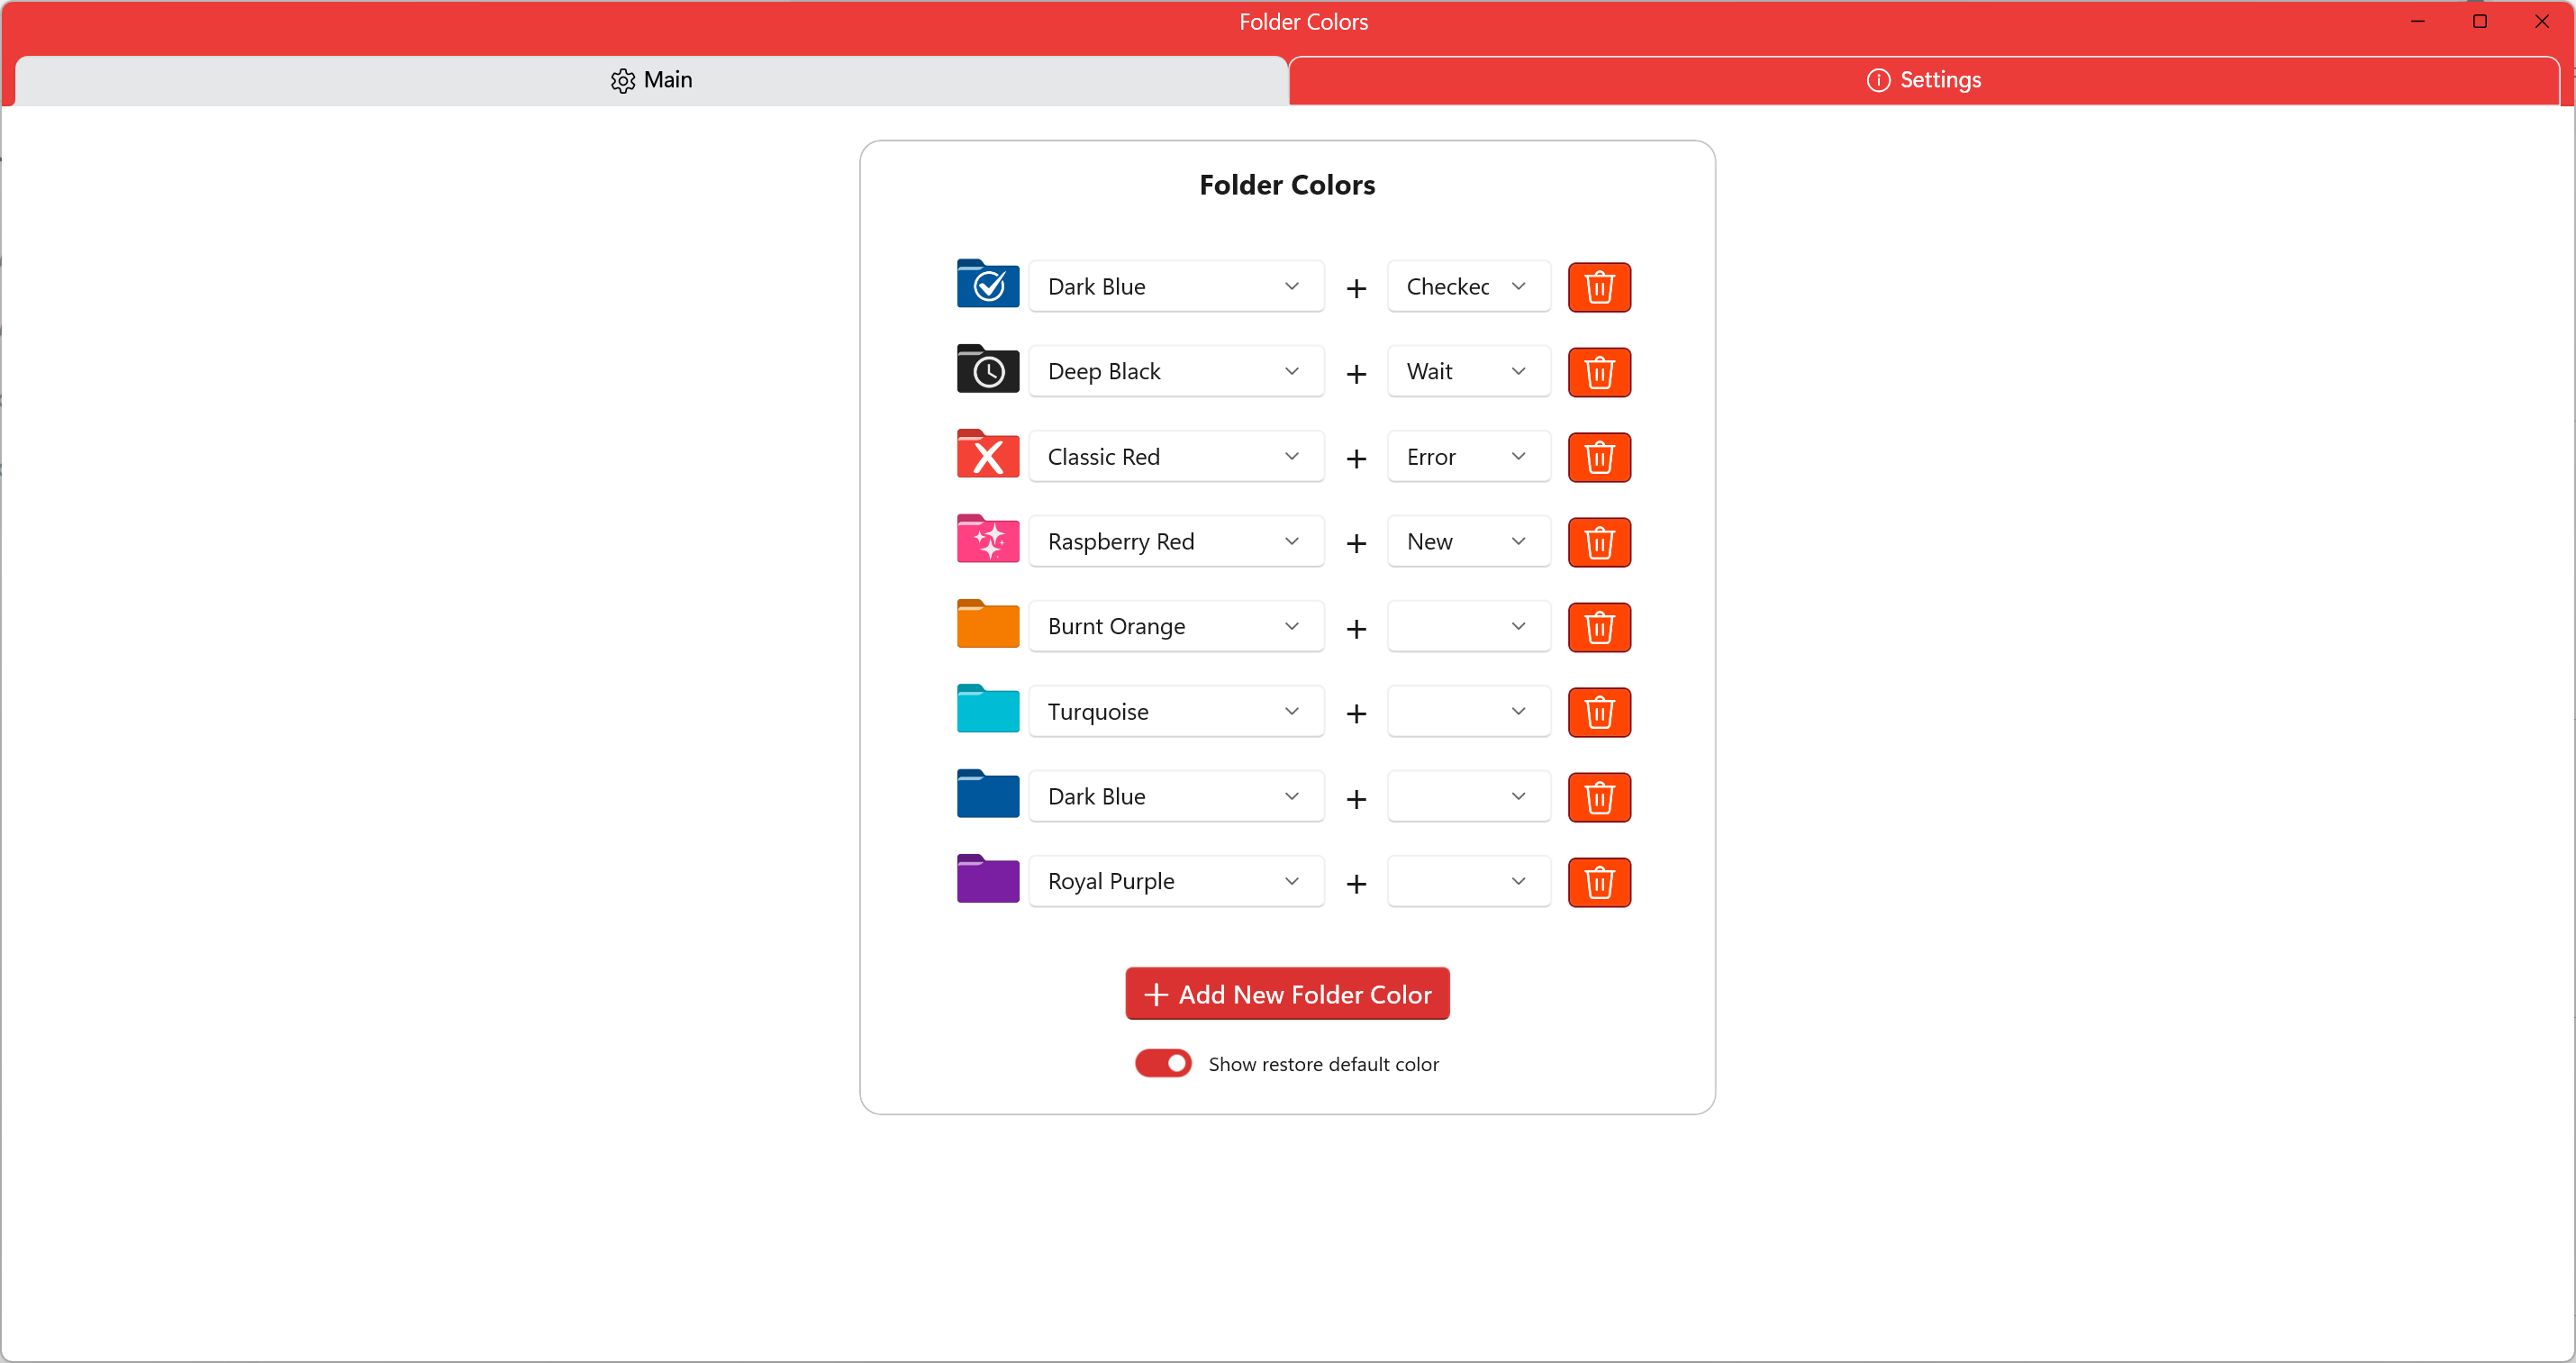The image size is (2576, 1363).
Task: Click the red folder with X icon
Action: coord(987,455)
